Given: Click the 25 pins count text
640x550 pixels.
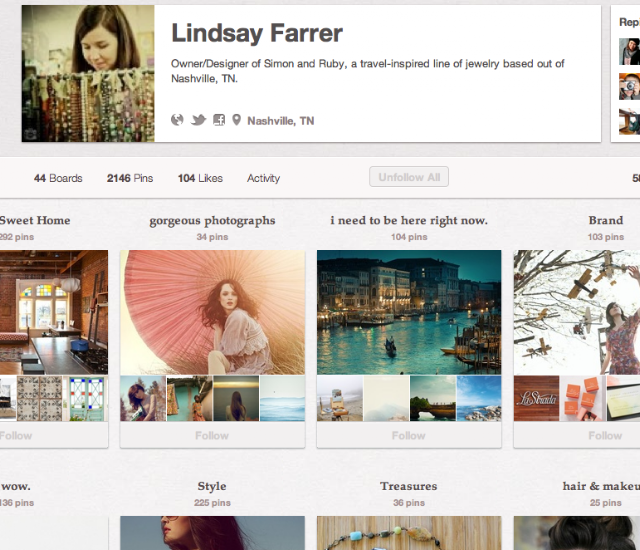Looking at the screenshot, I should tap(606, 503).
